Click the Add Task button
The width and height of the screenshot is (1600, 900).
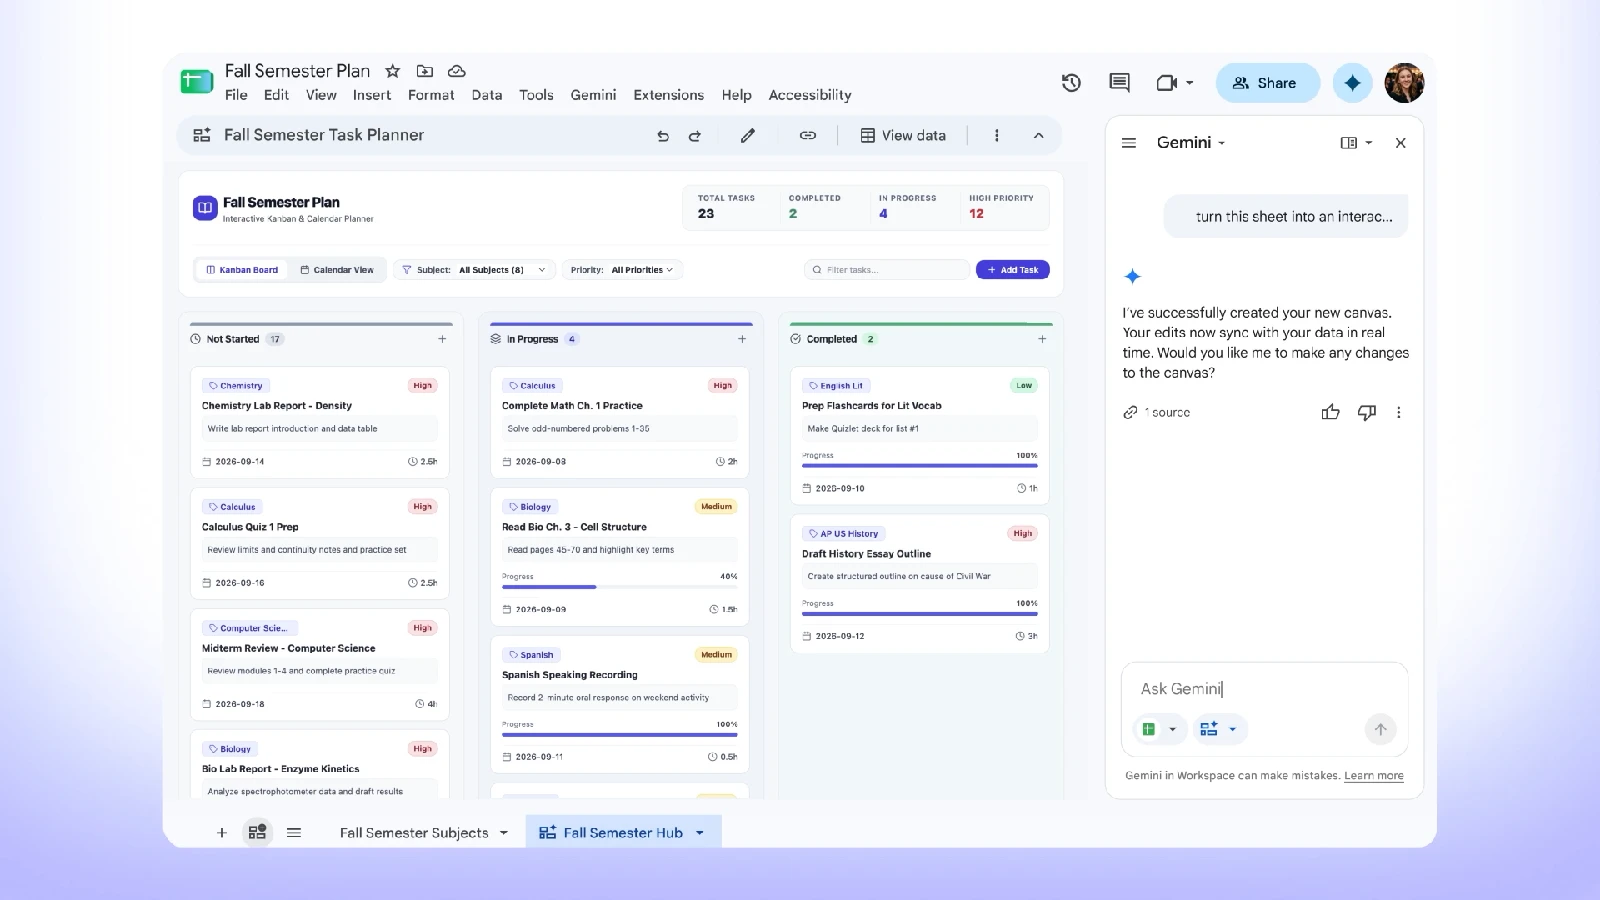pos(1012,270)
